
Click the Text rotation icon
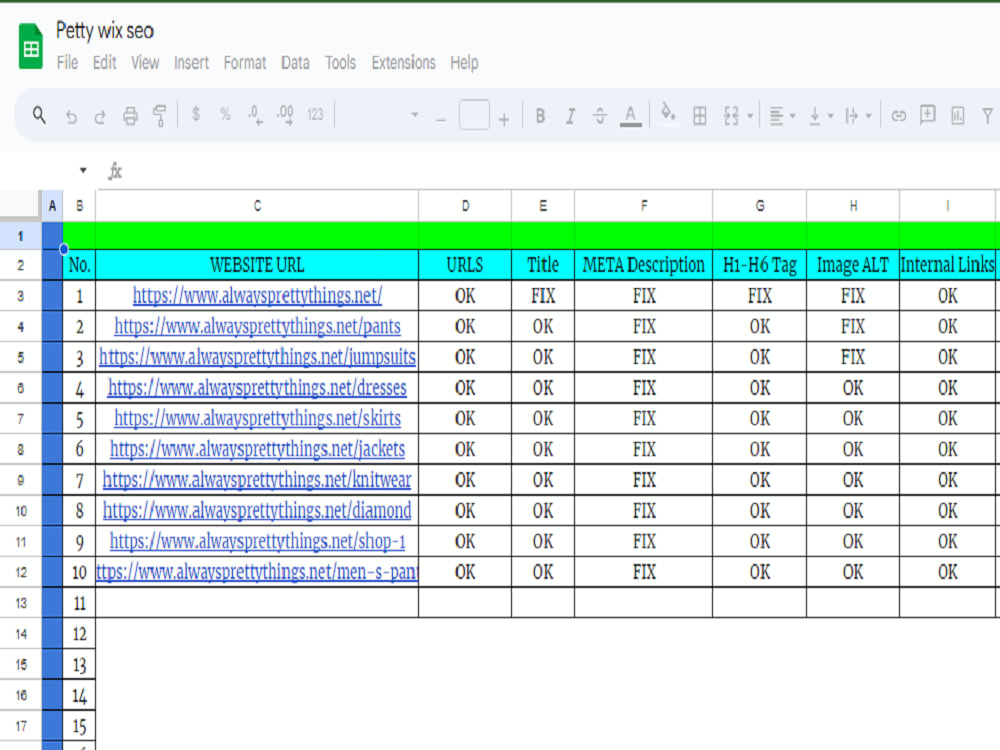coord(851,115)
